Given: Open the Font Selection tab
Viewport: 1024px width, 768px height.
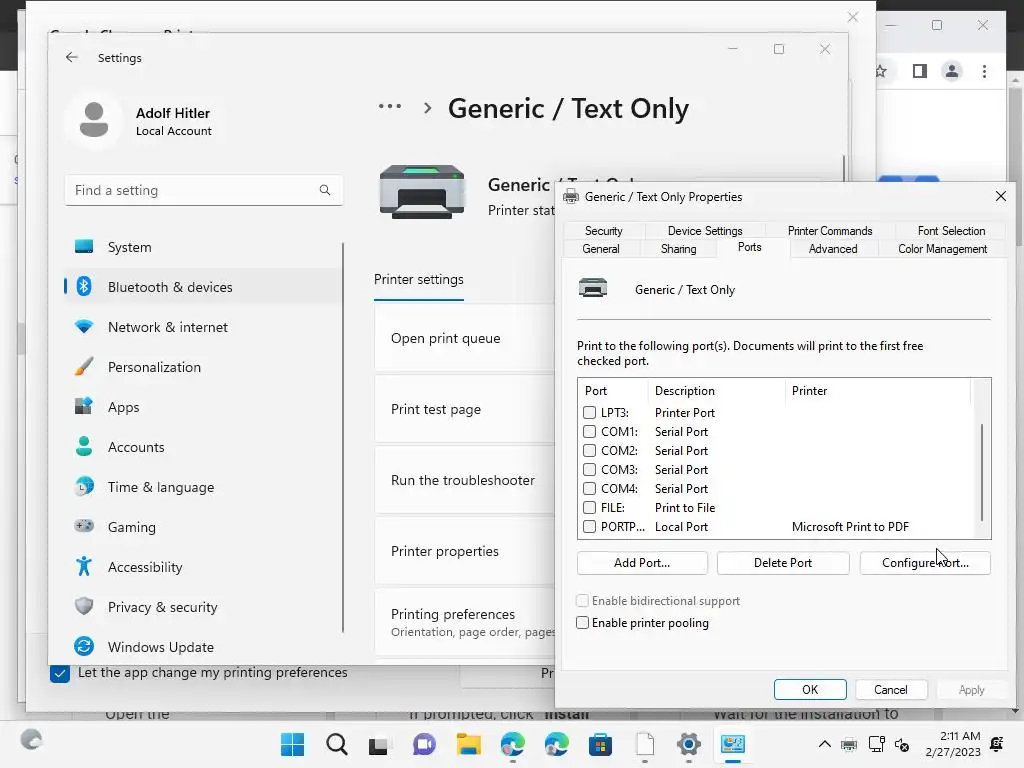Looking at the screenshot, I should pos(951,231).
